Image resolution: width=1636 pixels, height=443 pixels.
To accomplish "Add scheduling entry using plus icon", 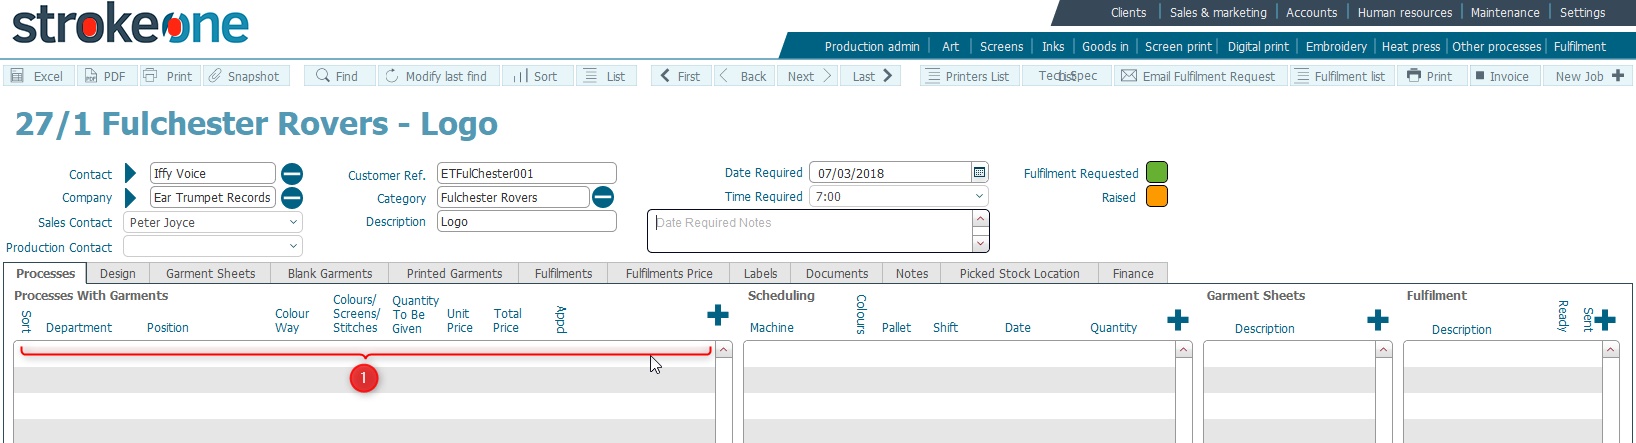I will pyautogui.click(x=1177, y=320).
